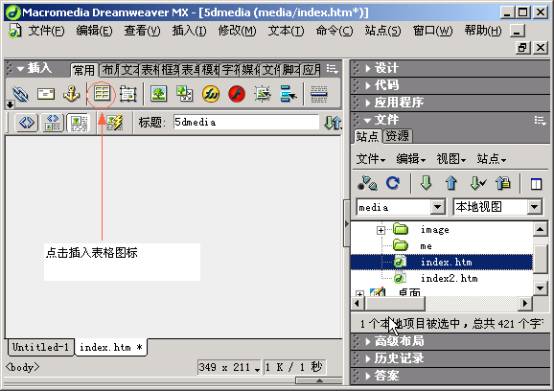Image resolution: width=554 pixels, height=391 pixels.
Task: Click the green Get files down arrow
Action: point(426,183)
